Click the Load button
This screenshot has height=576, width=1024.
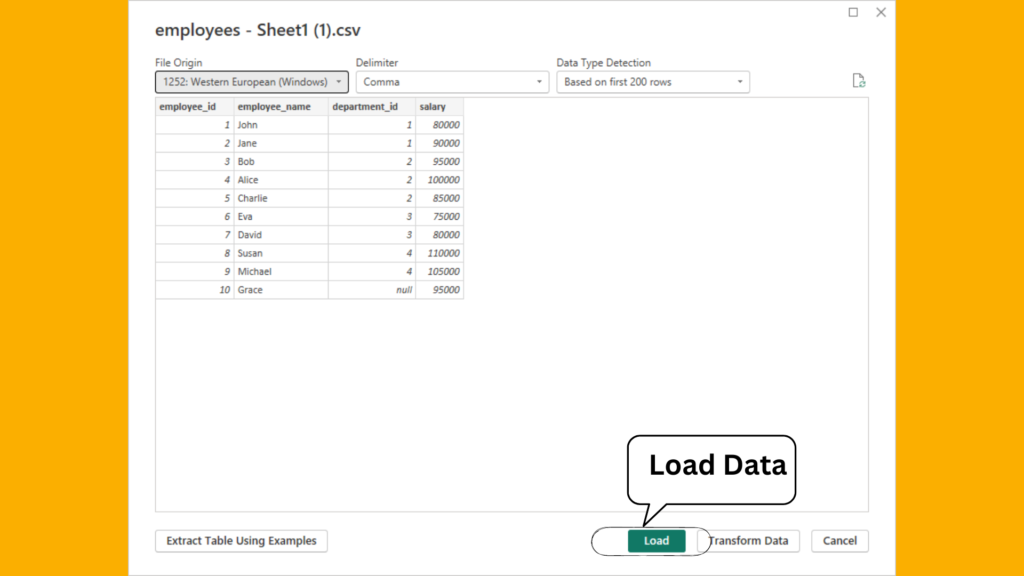(x=656, y=541)
